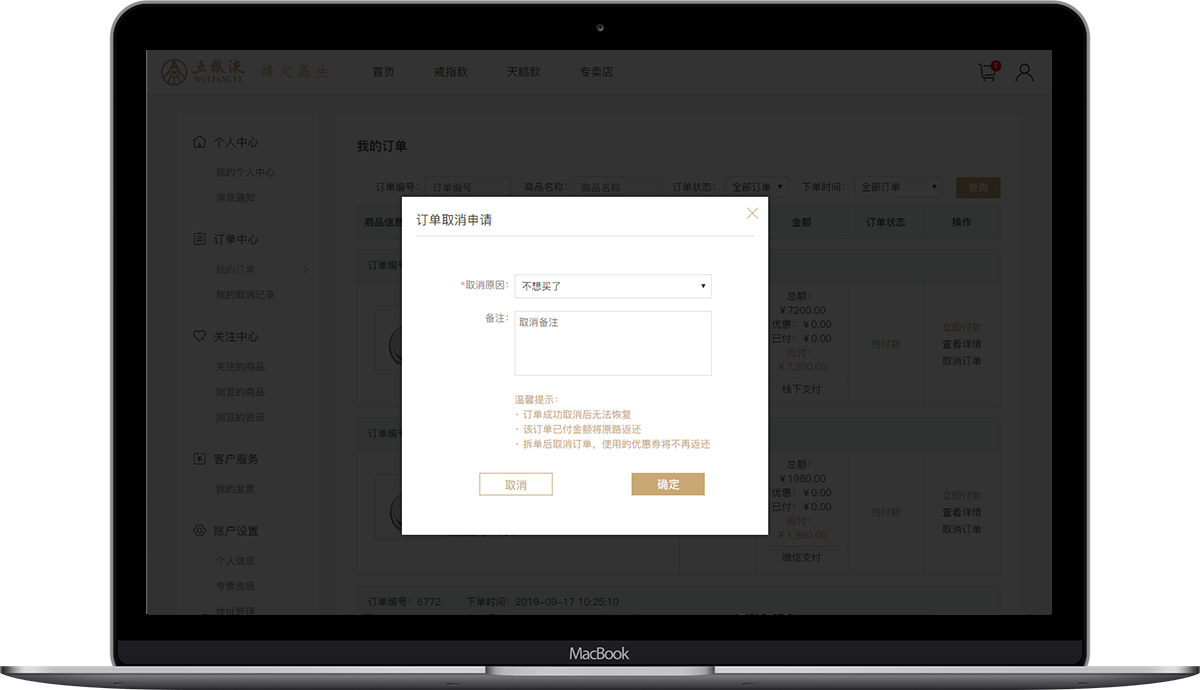
Task: Open 关注的商品 in sidebar
Action: [x=241, y=366]
